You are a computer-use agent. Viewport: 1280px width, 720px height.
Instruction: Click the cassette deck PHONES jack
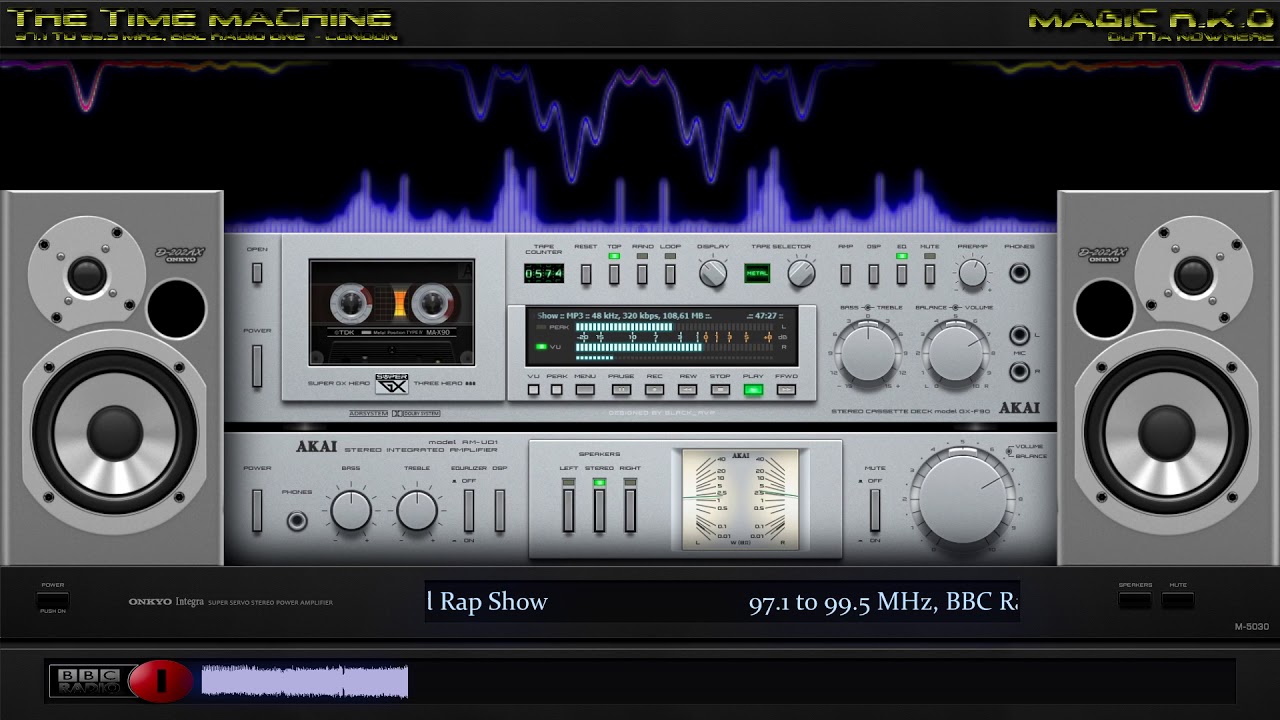1019,273
